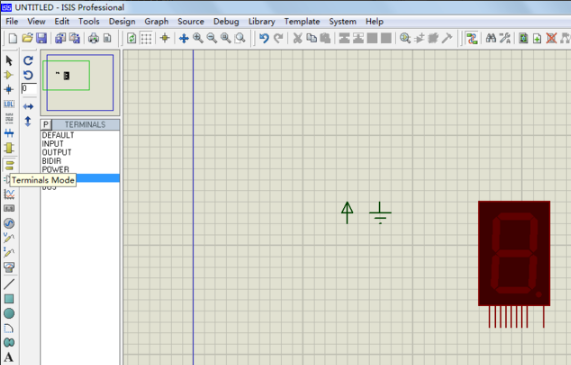Click the Block Rotate icon
This screenshot has height=365, width=571.
pos(372,38)
